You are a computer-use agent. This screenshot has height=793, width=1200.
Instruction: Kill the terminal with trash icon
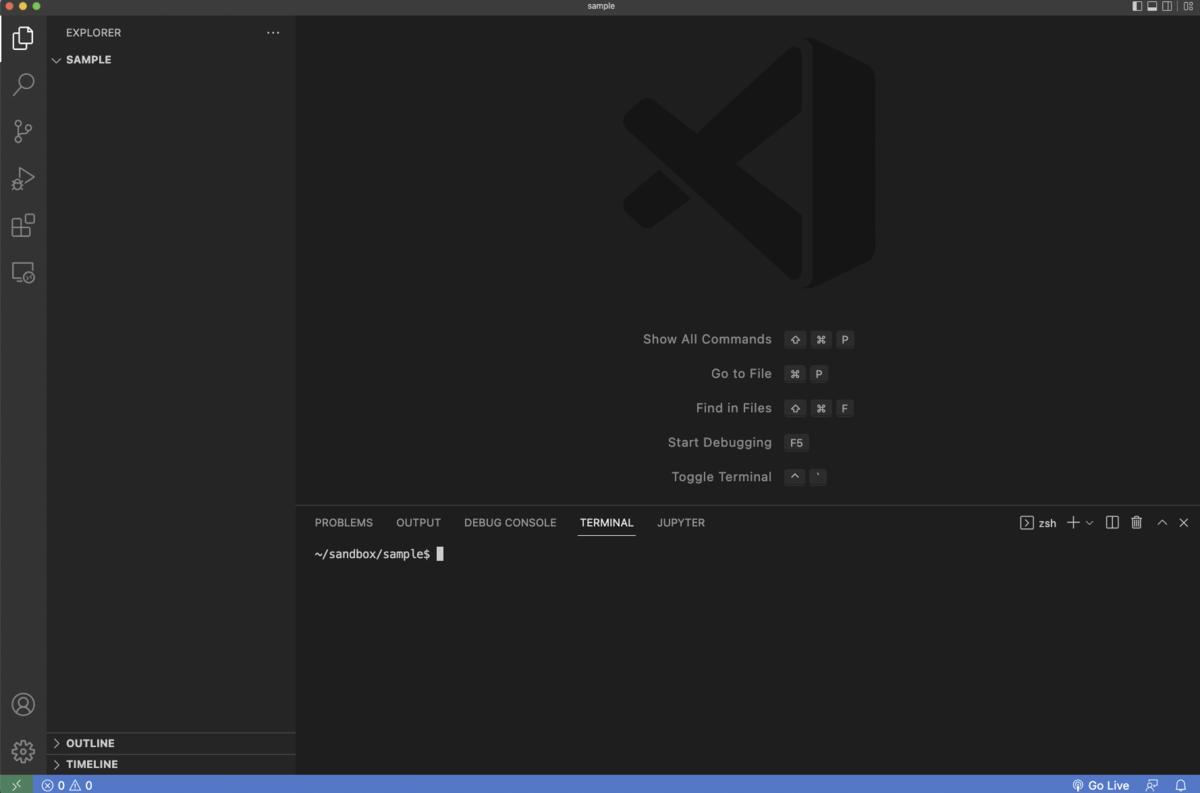[1136, 522]
